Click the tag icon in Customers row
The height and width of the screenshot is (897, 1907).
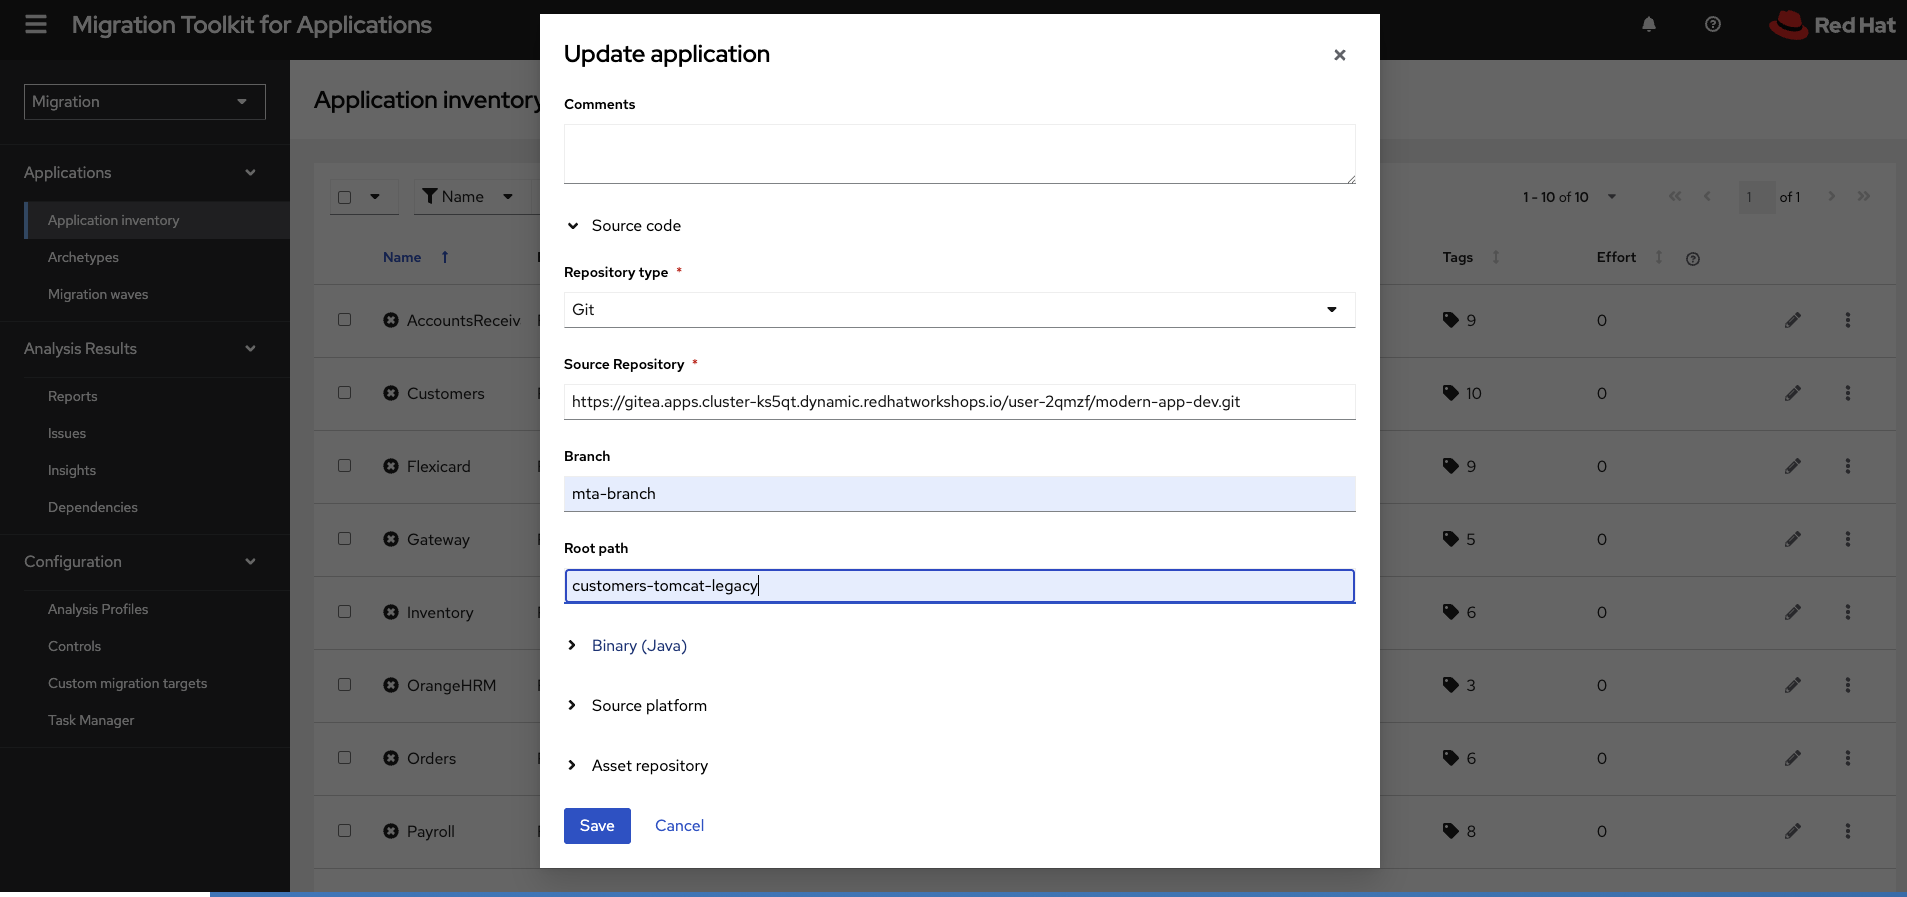tap(1451, 393)
